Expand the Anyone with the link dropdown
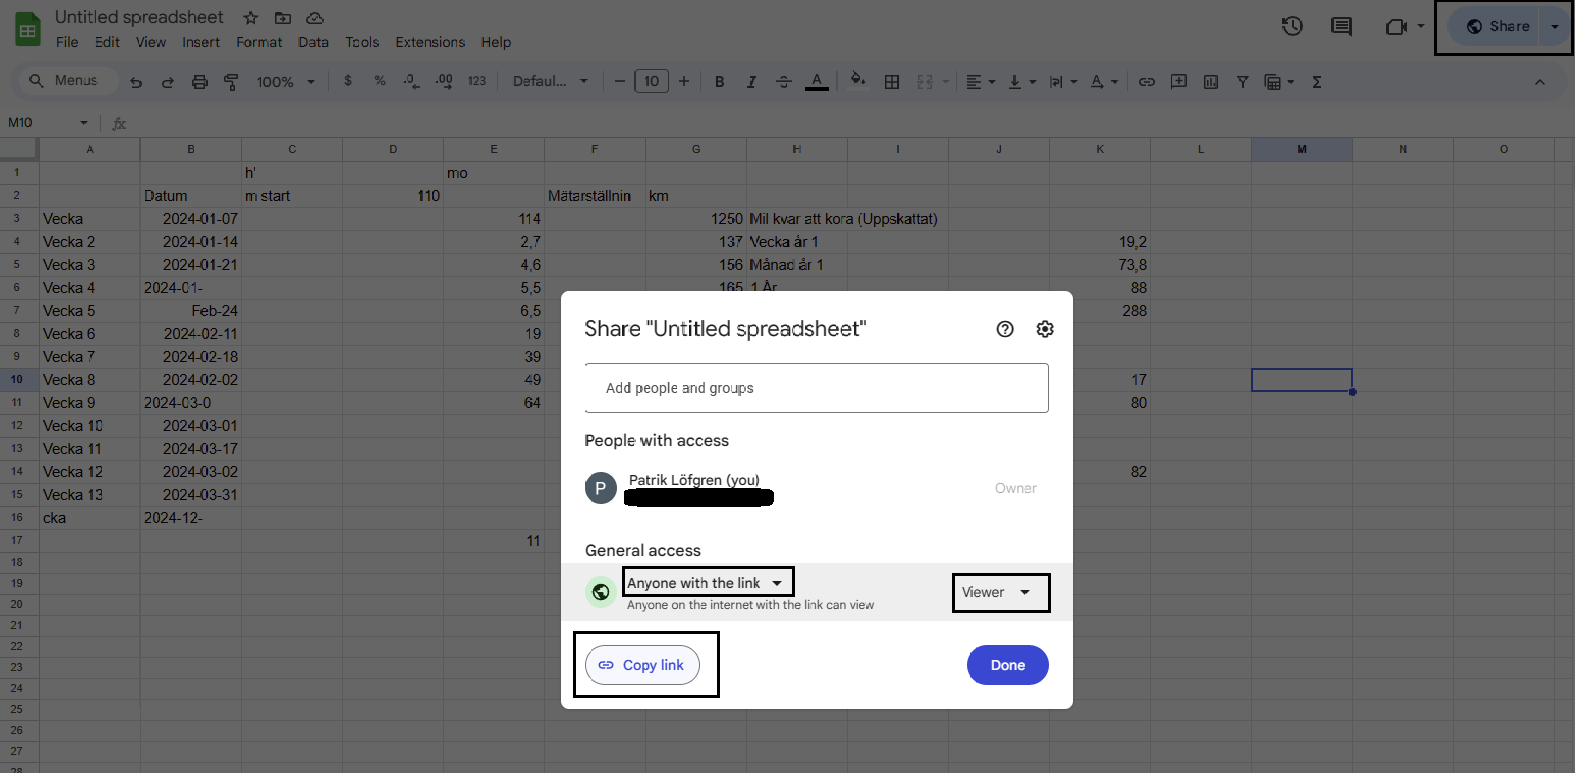Viewport: 1575px width, 773px height. pos(706,583)
